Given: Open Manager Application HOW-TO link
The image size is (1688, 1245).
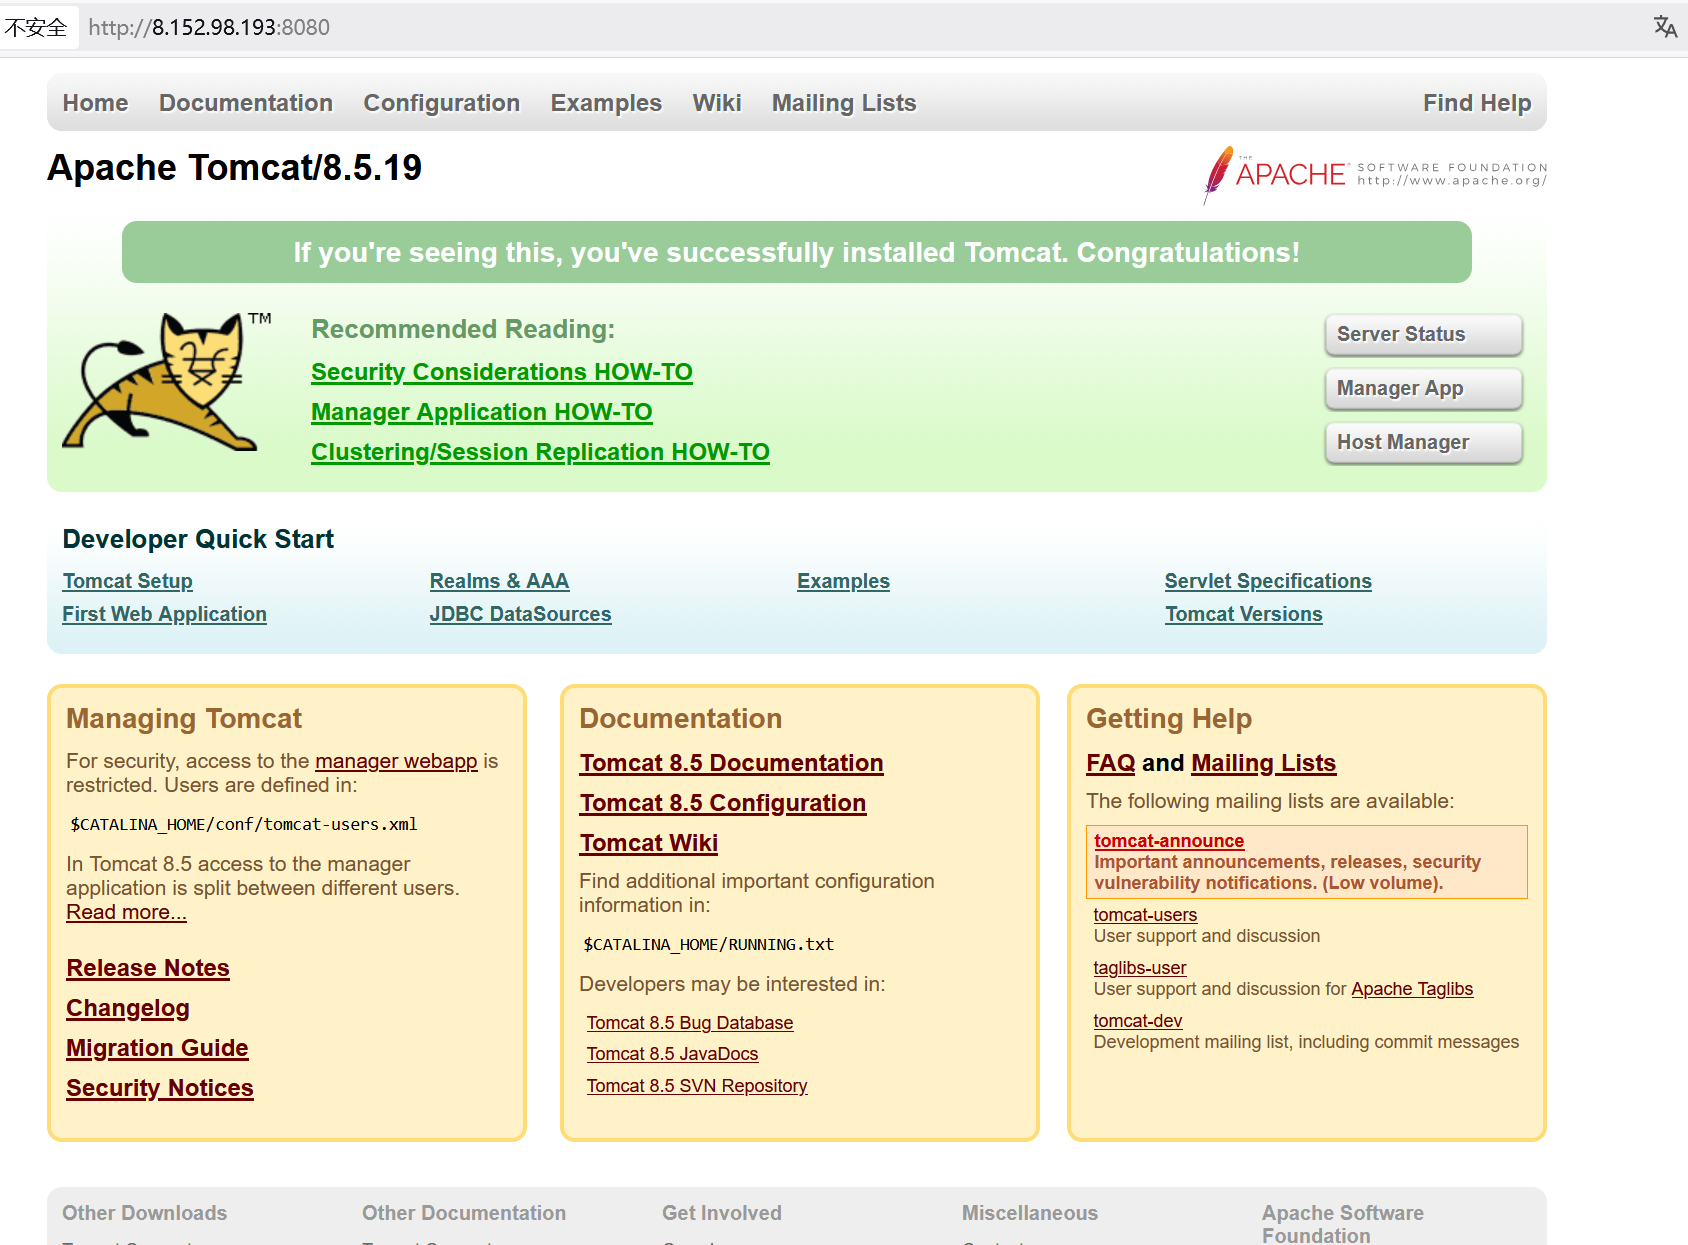Looking at the screenshot, I should 481,412.
